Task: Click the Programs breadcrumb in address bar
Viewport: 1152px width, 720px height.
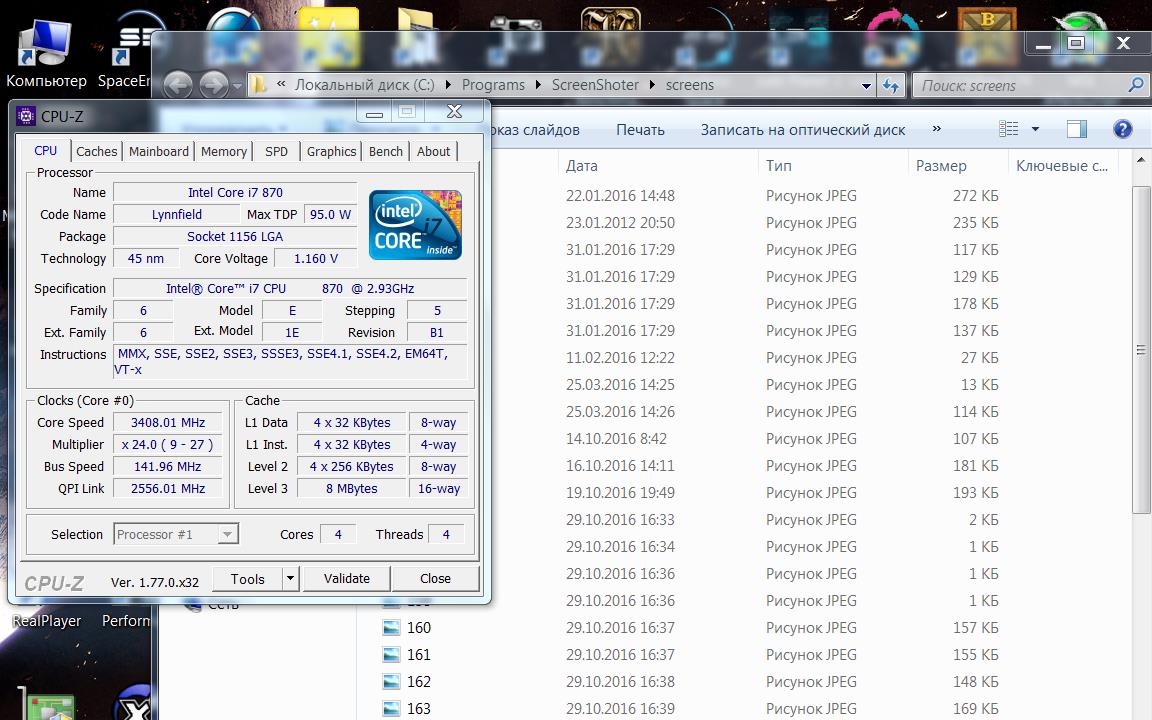Action: pyautogui.click(x=493, y=85)
